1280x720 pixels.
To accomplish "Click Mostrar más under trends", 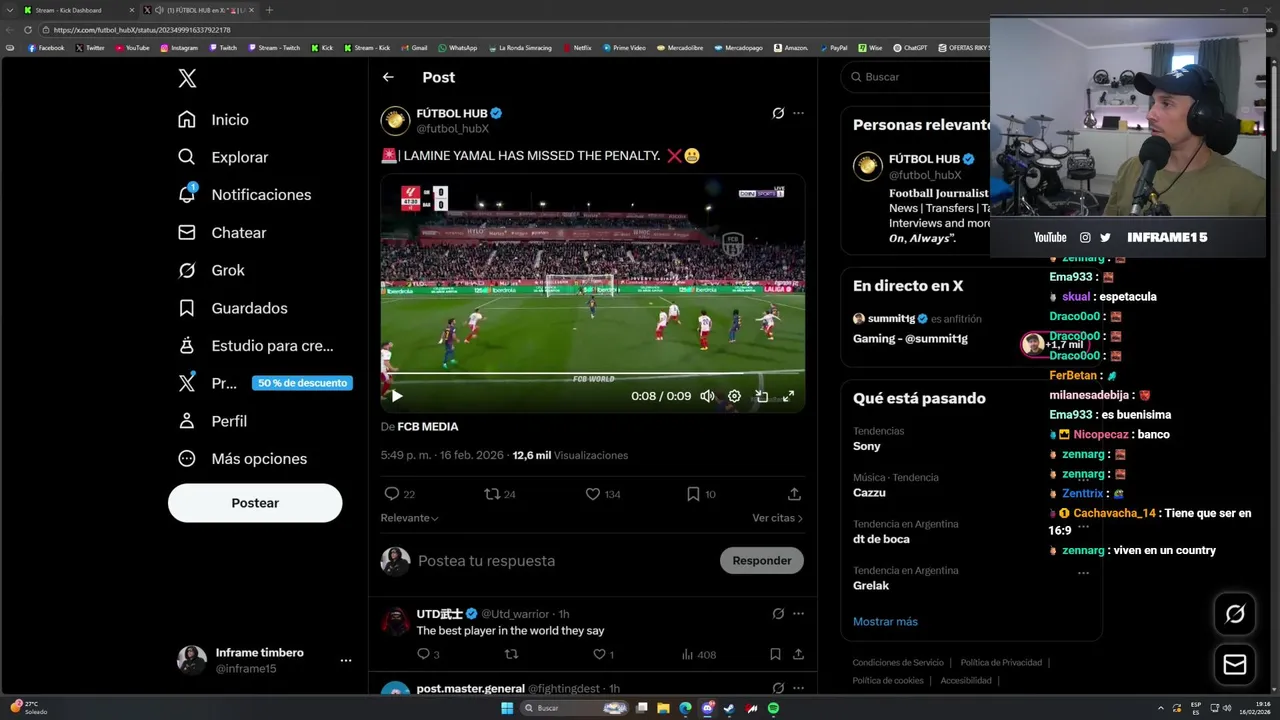I will pyautogui.click(x=885, y=622).
